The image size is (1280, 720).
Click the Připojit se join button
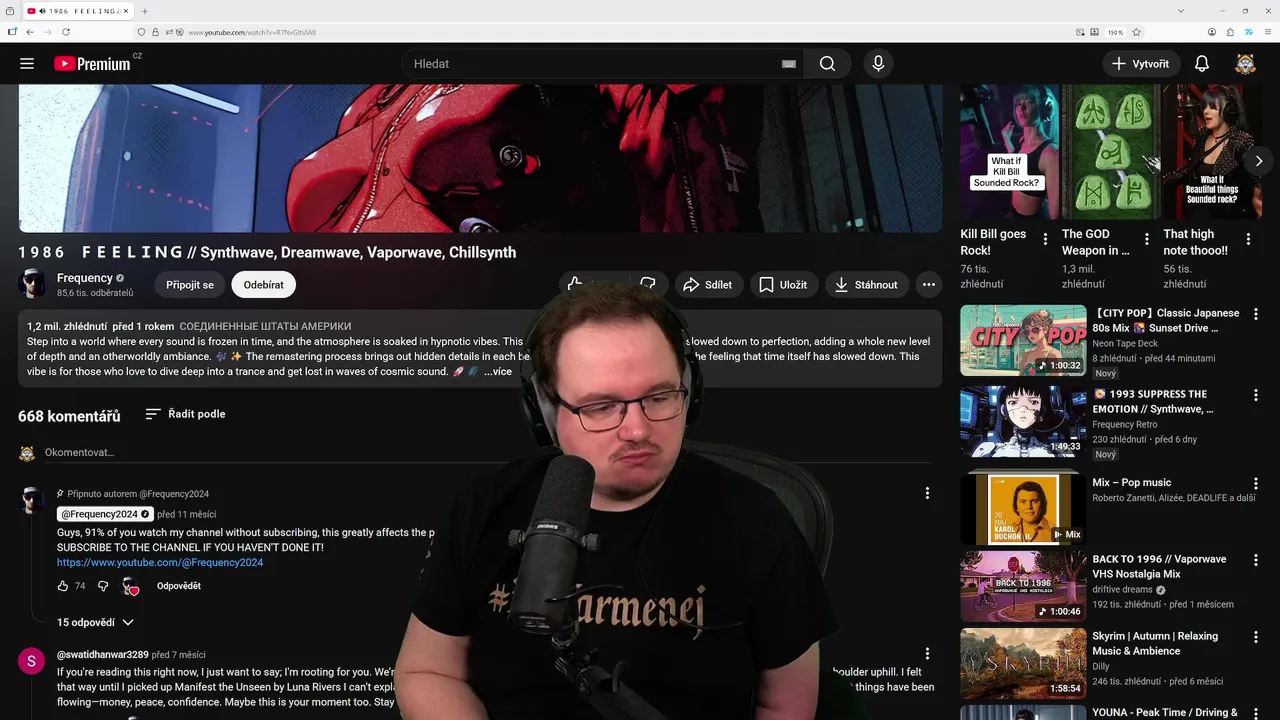coord(190,284)
